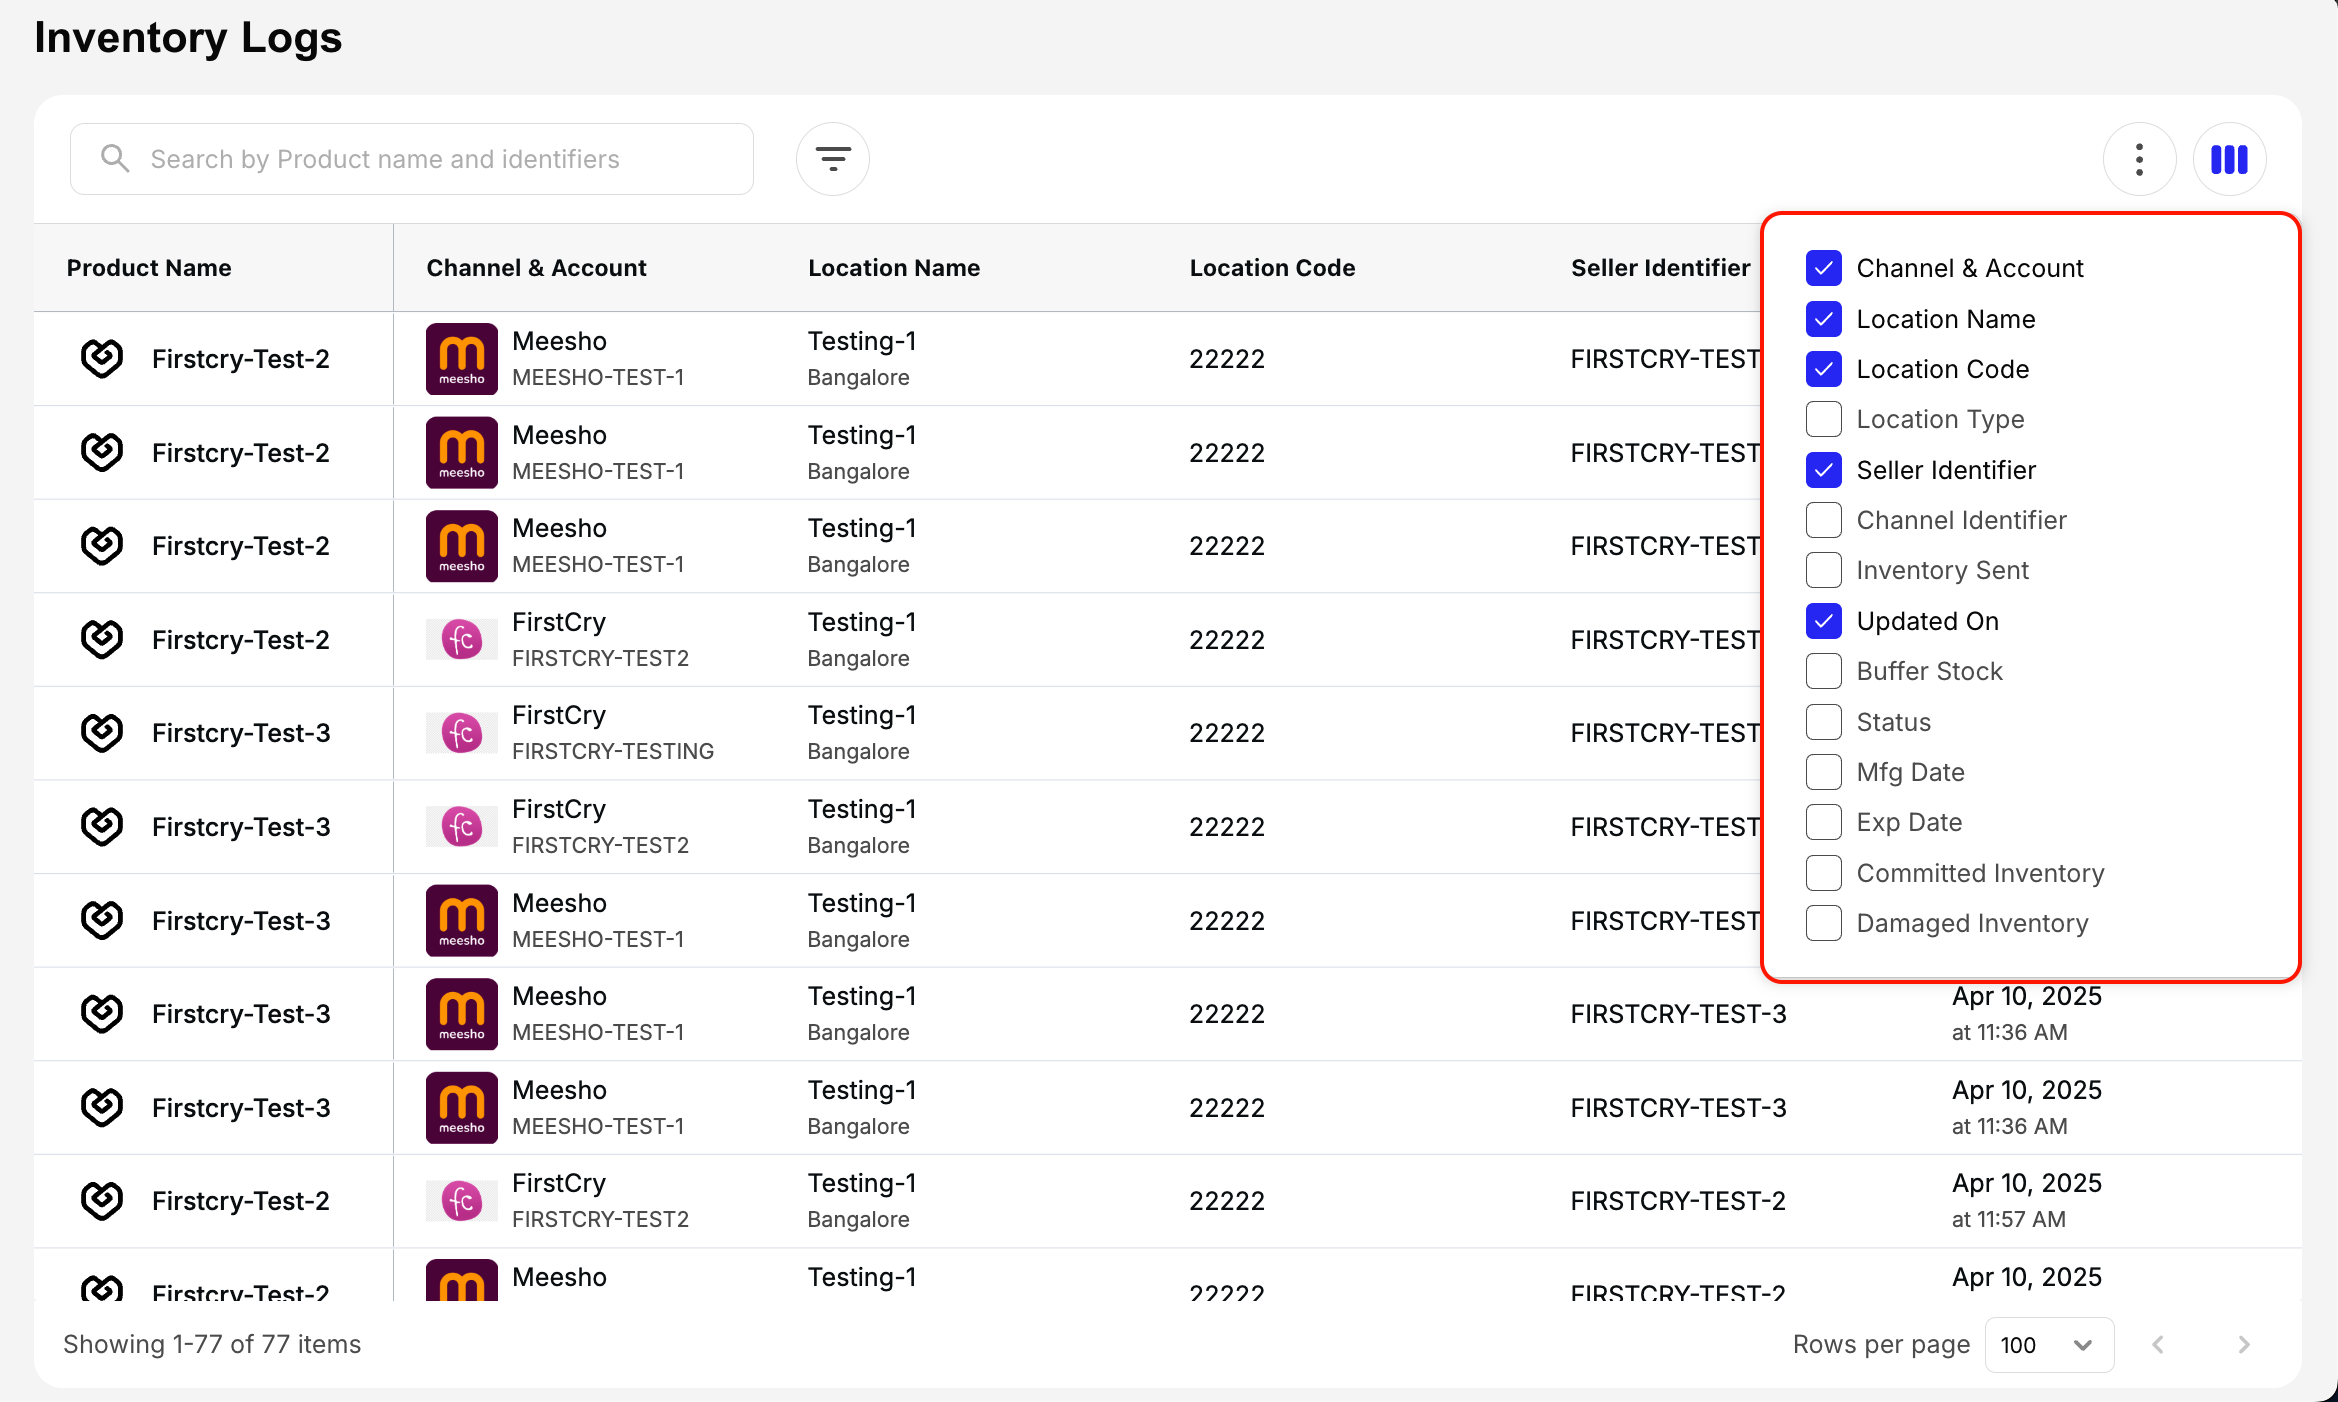
Task: Go to the next page arrow
Action: (2243, 1345)
